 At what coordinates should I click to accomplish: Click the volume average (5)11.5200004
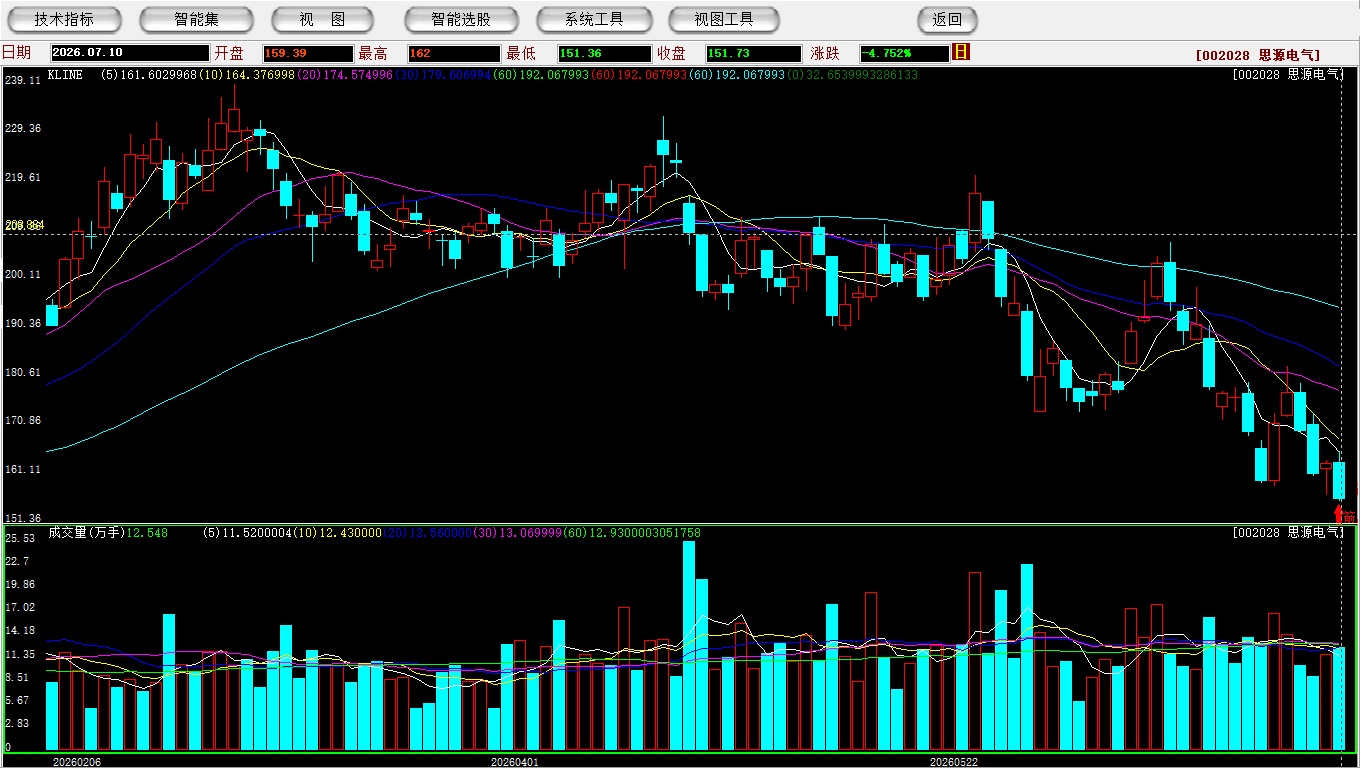(245, 533)
